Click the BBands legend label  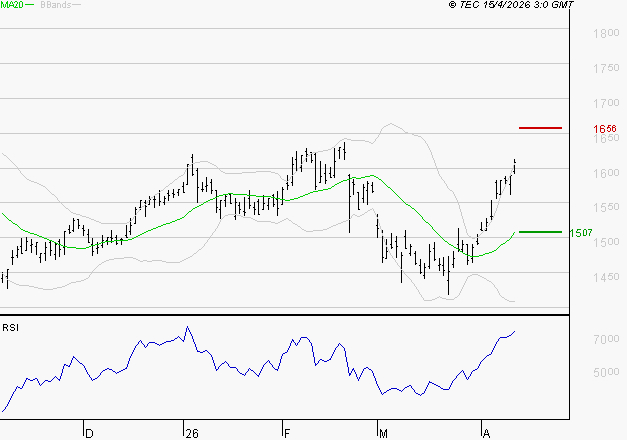pos(56,5)
